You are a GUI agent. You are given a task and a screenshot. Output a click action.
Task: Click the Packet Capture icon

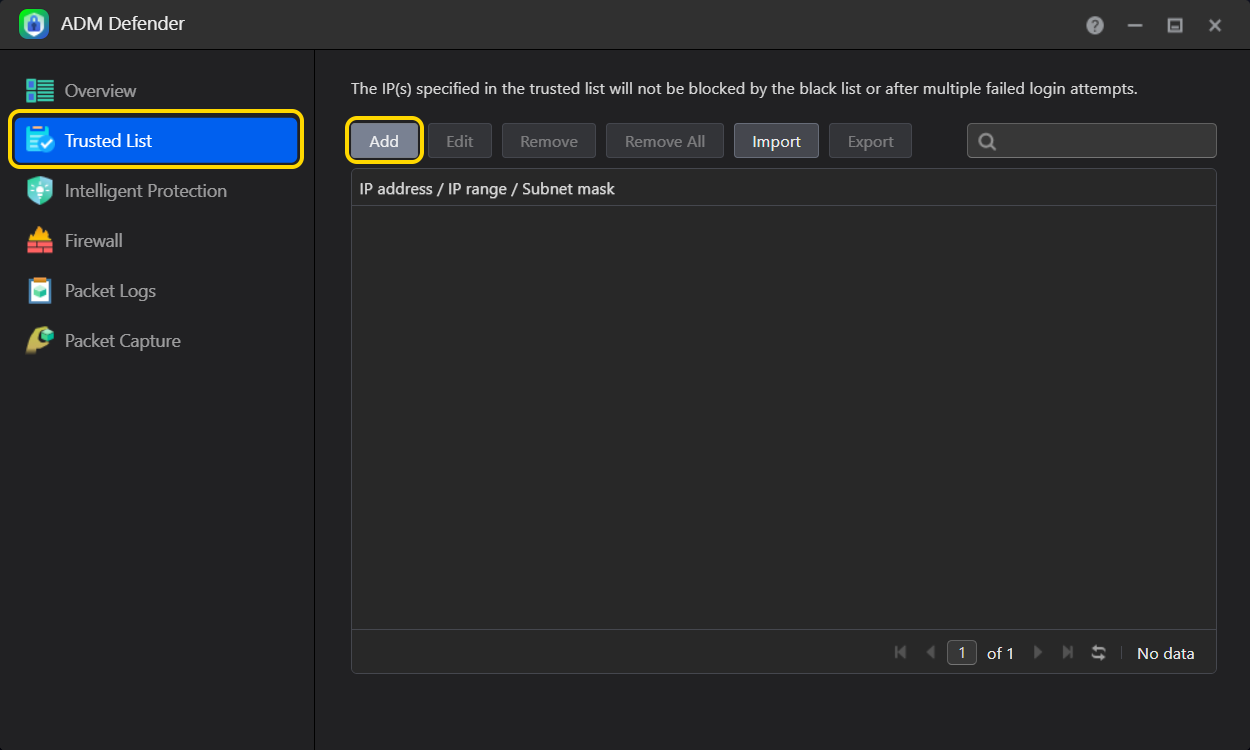click(40, 341)
